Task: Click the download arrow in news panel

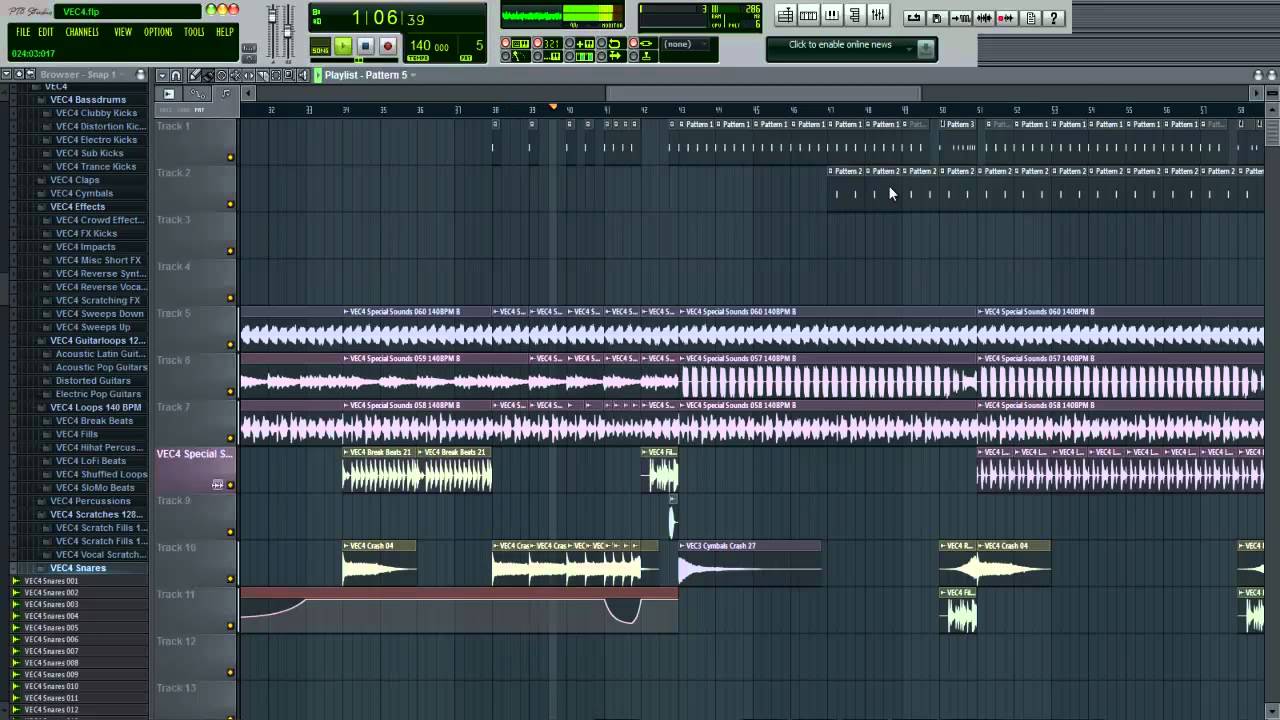Action: [x=925, y=48]
